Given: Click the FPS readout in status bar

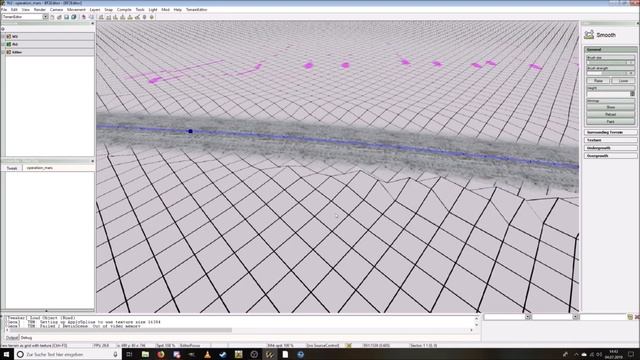Looking at the screenshot, I should tap(102, 345).
